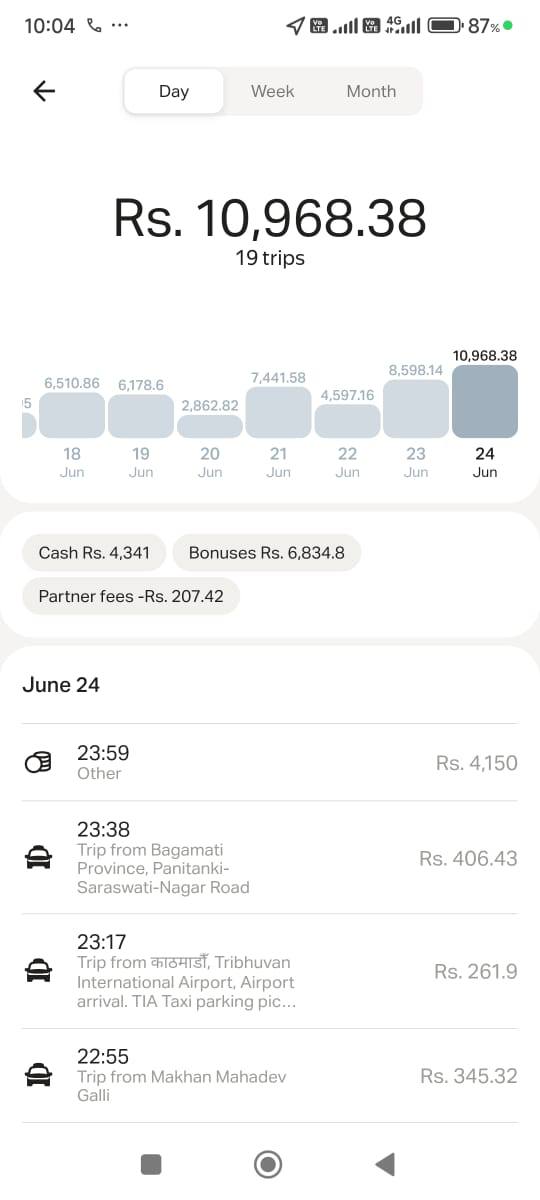Viewport: 540px width, 1200px height.
Task: Open the Other Rs. 4,150 entry
Action: [270, 763]
